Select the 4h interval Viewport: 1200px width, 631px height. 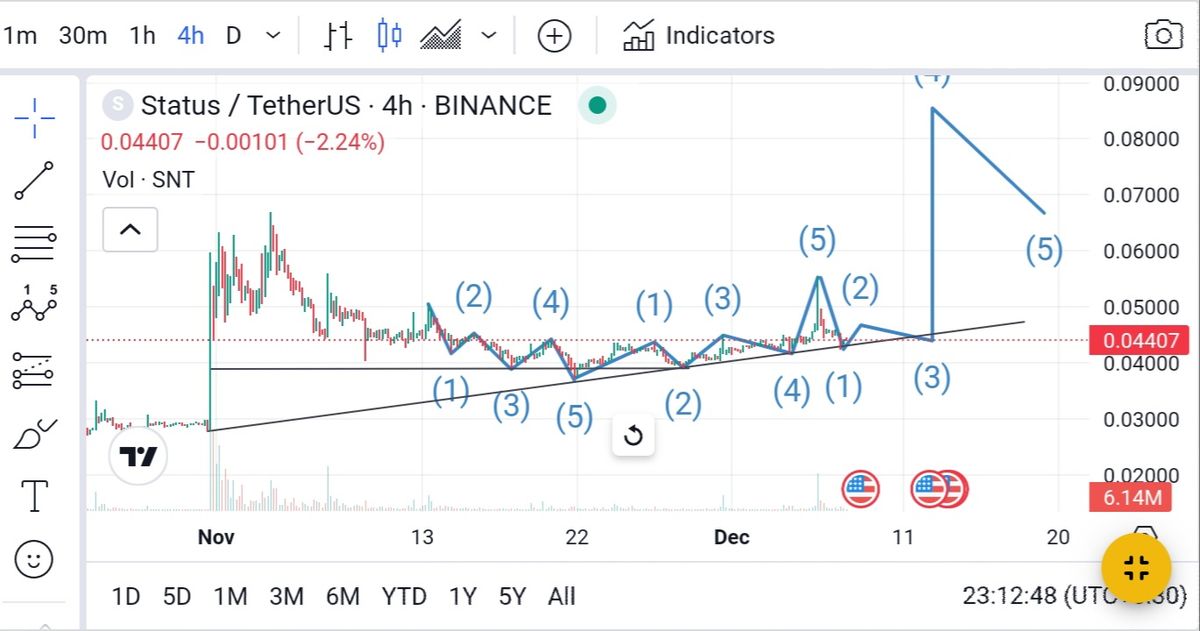191,36
